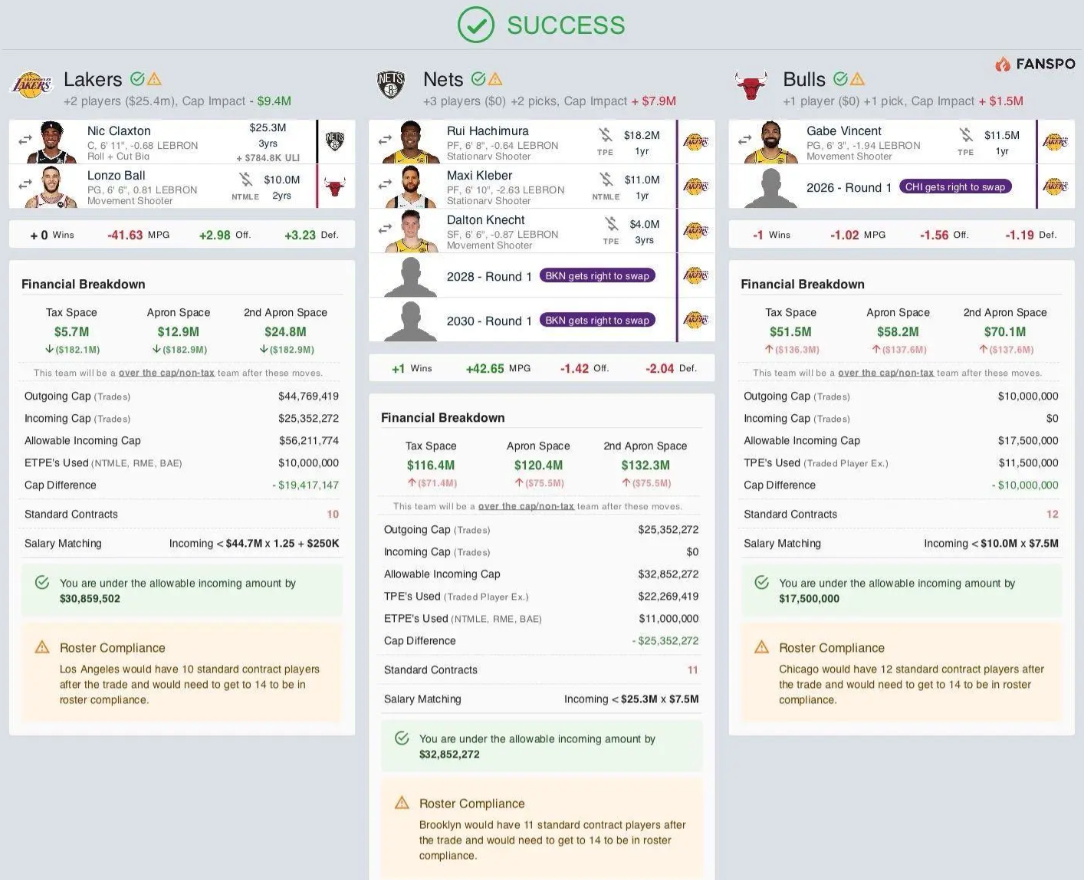Click swap arrows icon for Lonzo Ball

point(25,185)
